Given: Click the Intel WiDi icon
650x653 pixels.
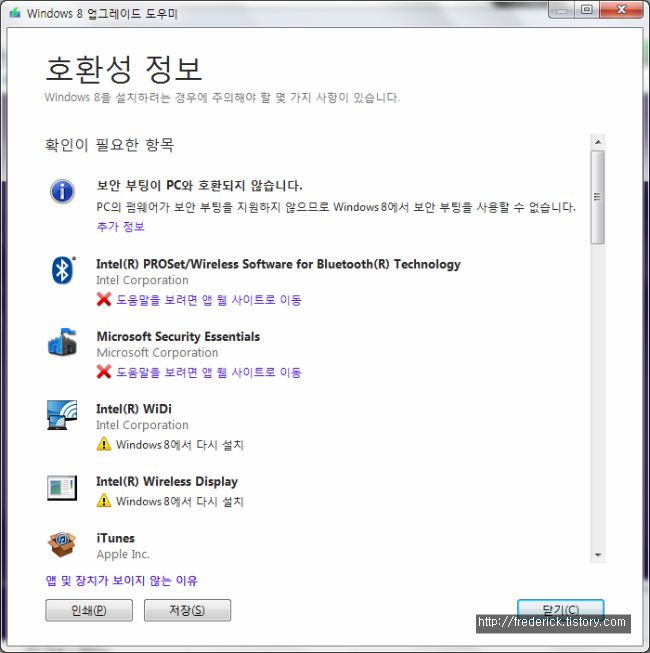Looking at the screenshot, I should tap(62, 415).
